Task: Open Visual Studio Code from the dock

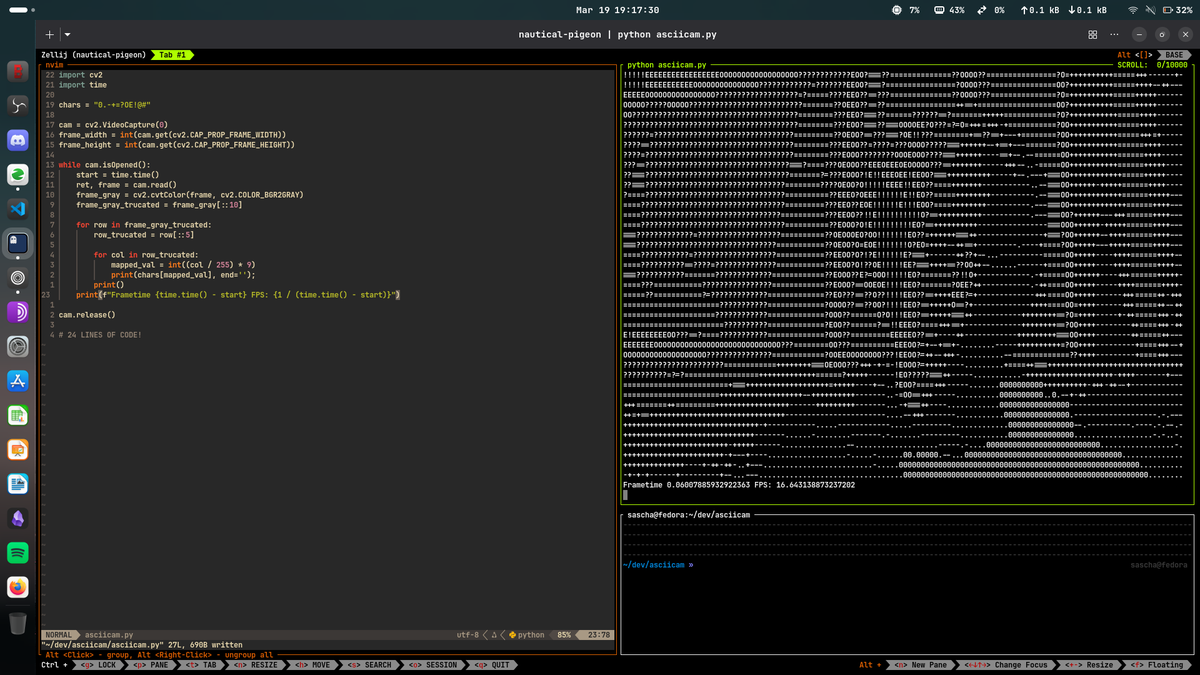Action: click(18, 209)
